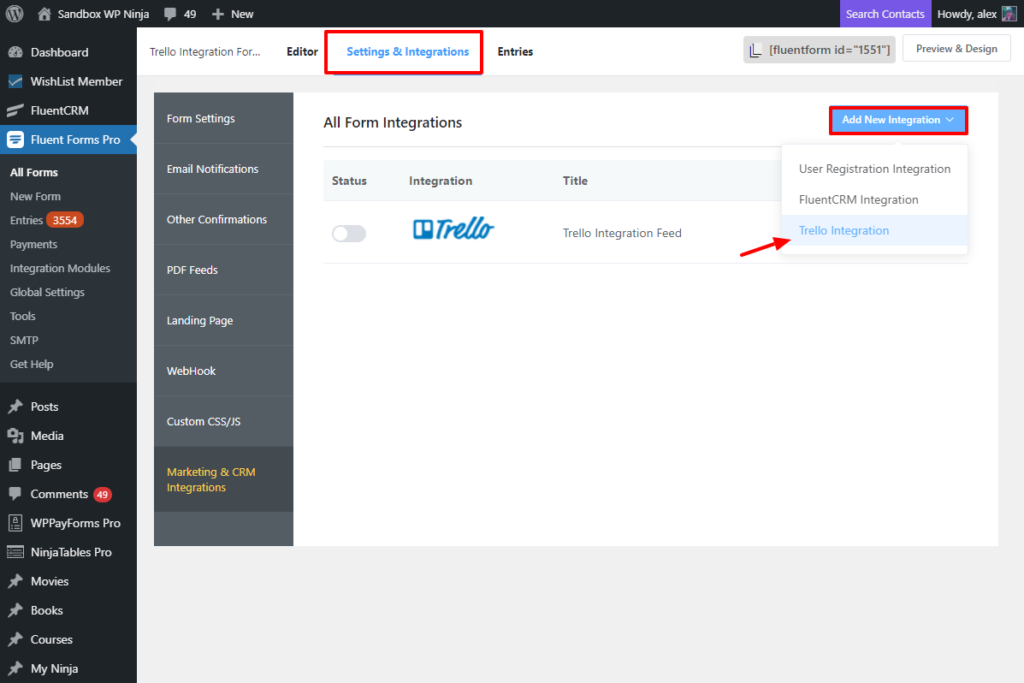Click the My Ninja pin icon

(x=16, y=669)
